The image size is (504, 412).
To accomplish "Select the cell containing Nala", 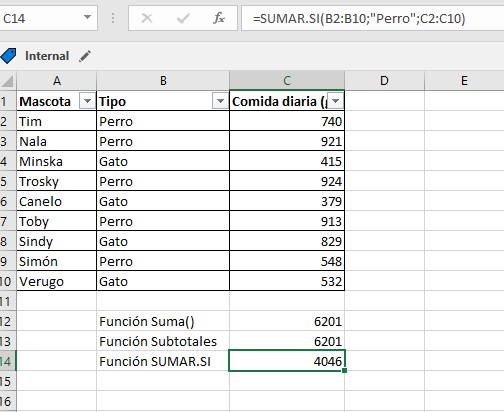I will coord(57,141).
